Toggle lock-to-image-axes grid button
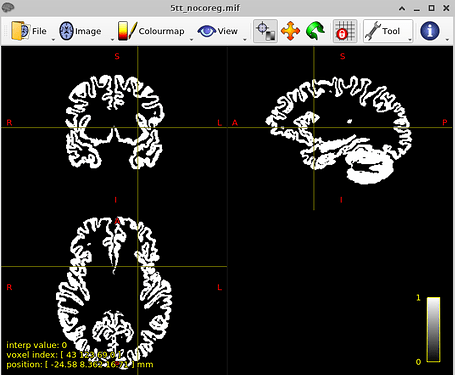Screen dimensions: 455x375 (x=345, y=31)
